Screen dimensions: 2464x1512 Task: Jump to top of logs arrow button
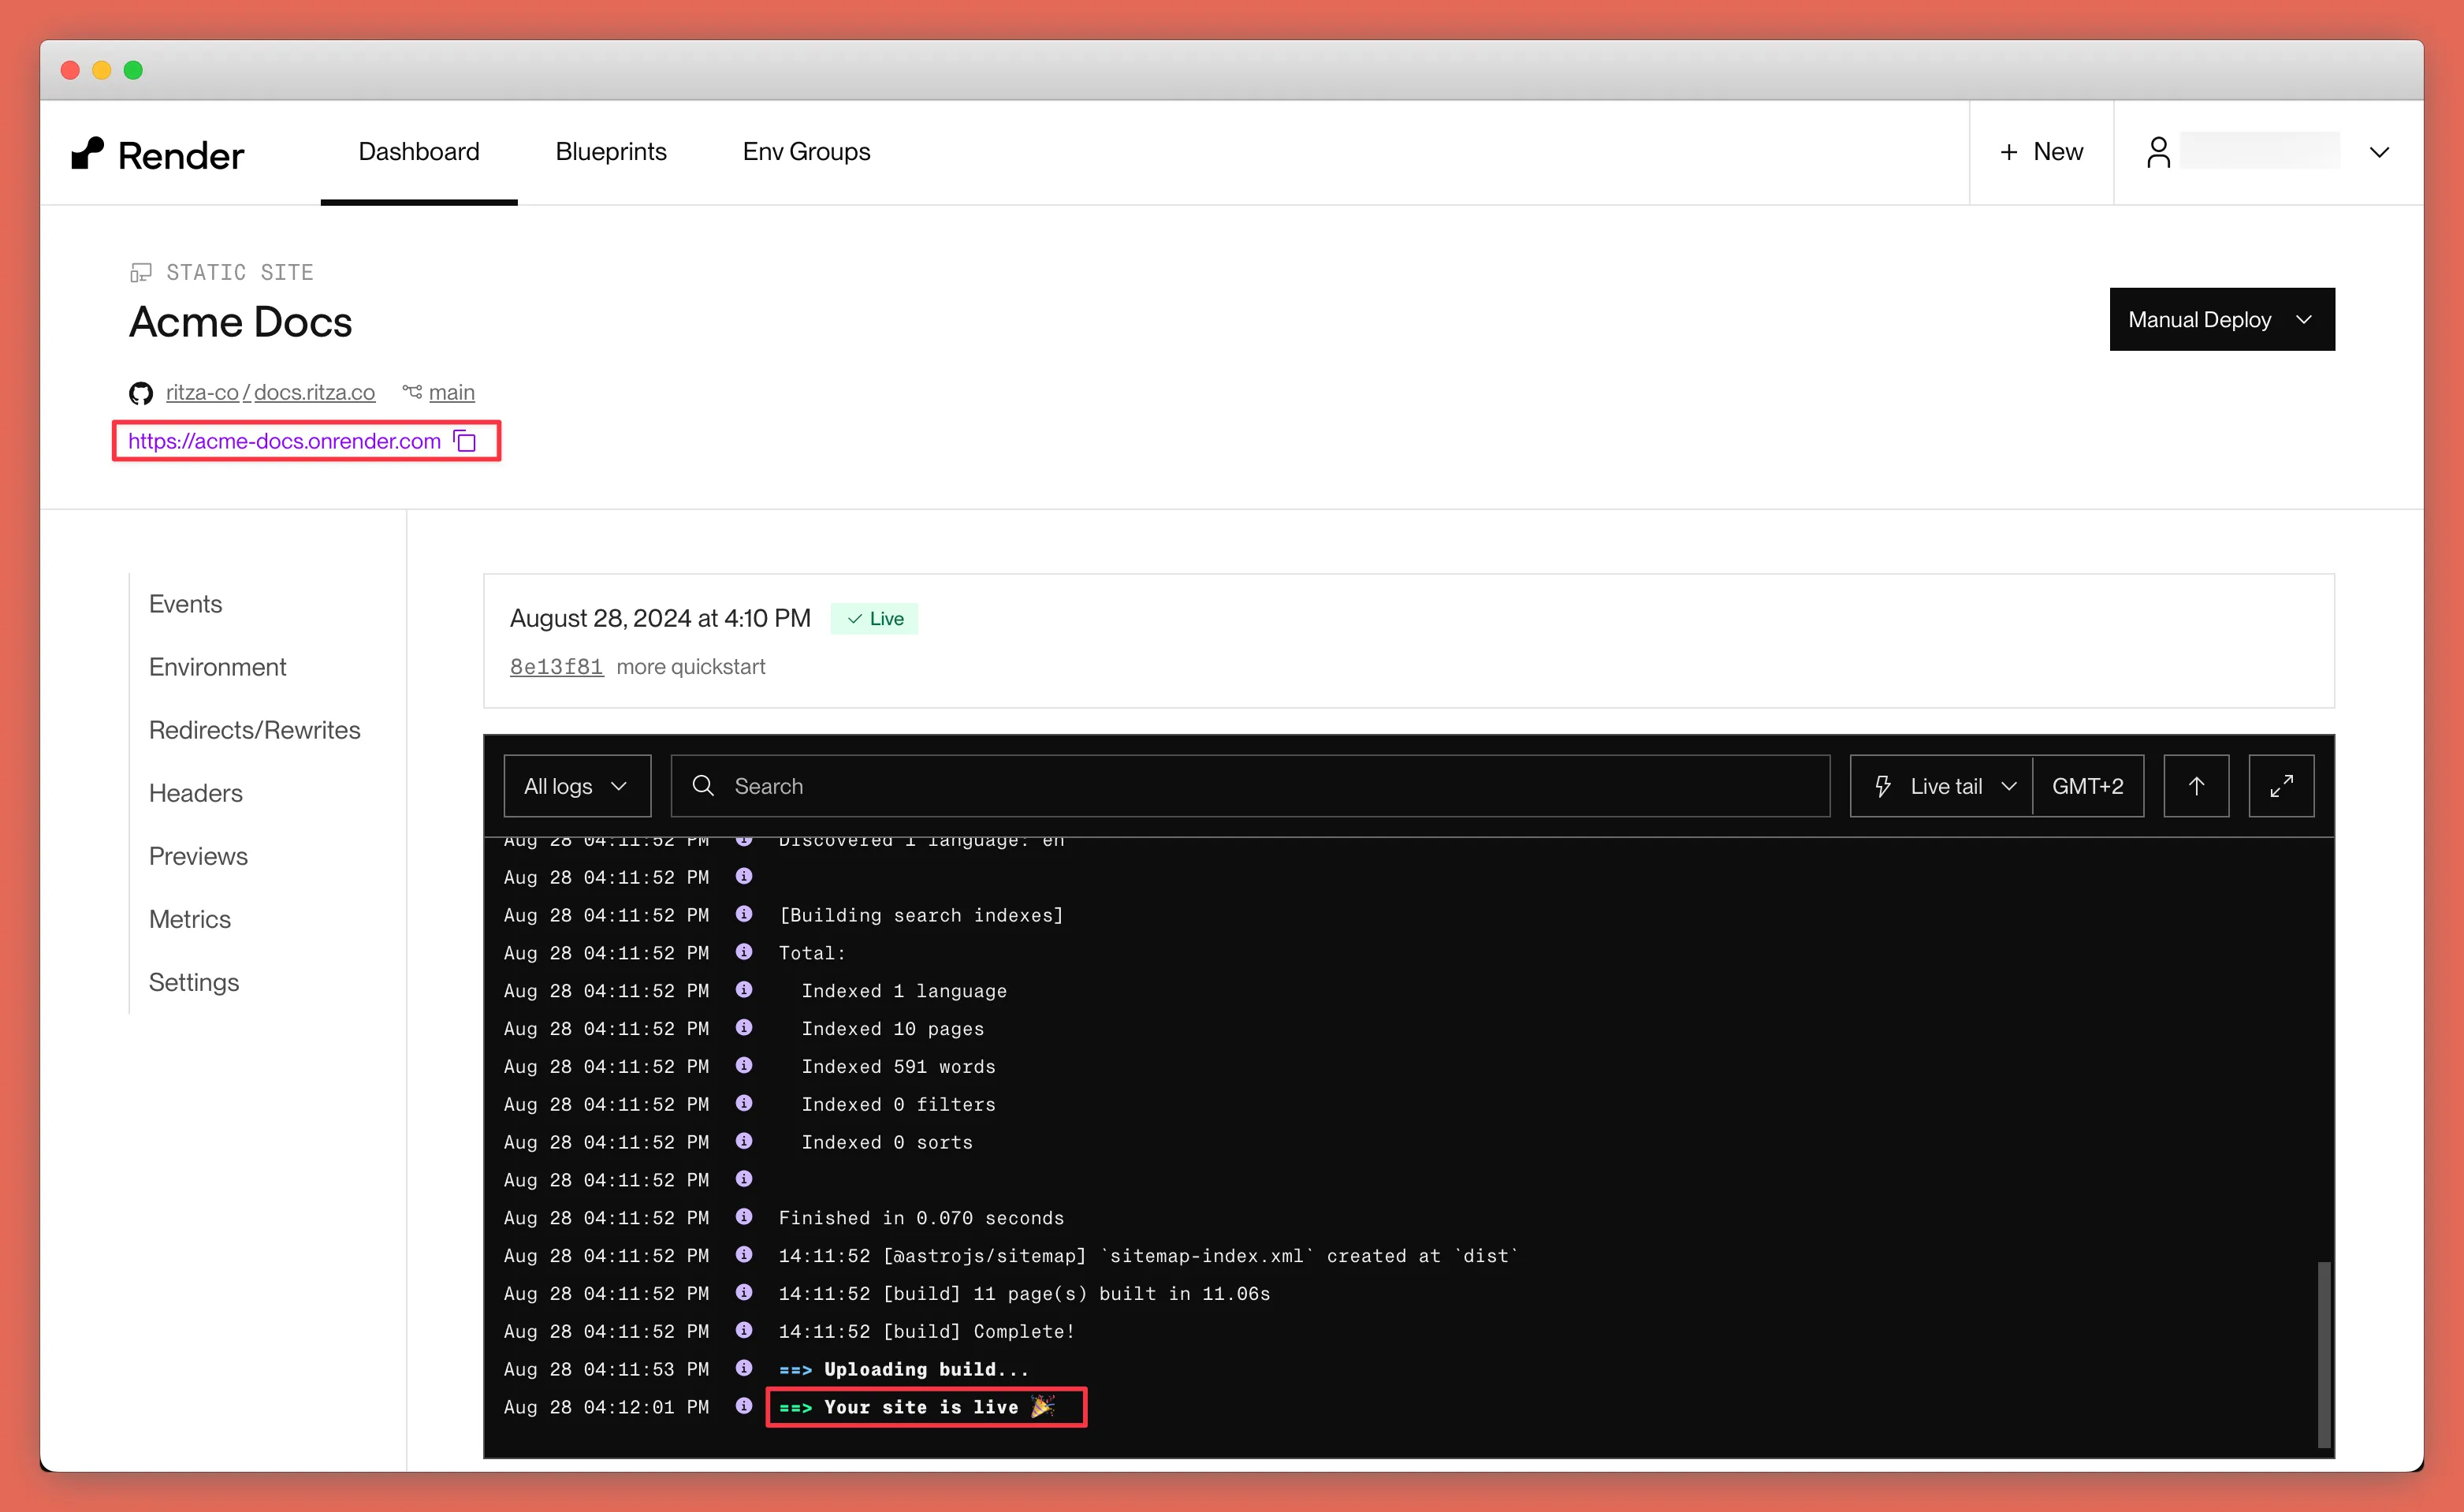tap(2196, 786)
